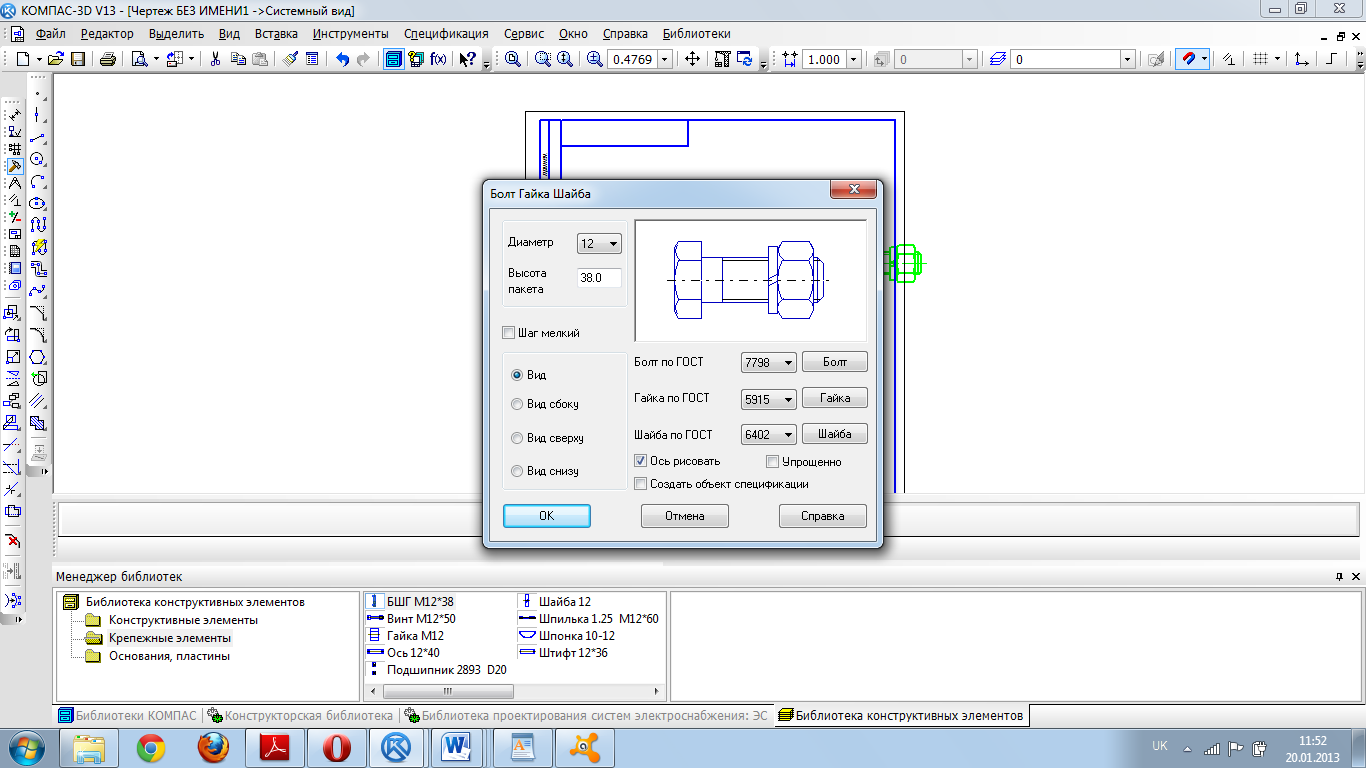Open the Инструменты menu
Screen dimensions: 1366x768
(350, 33)
